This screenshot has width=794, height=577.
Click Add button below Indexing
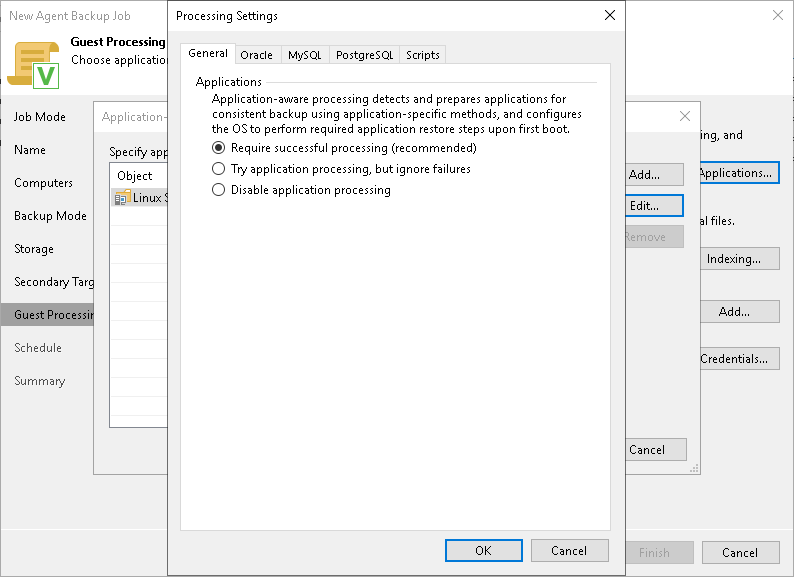click(740, 312)
